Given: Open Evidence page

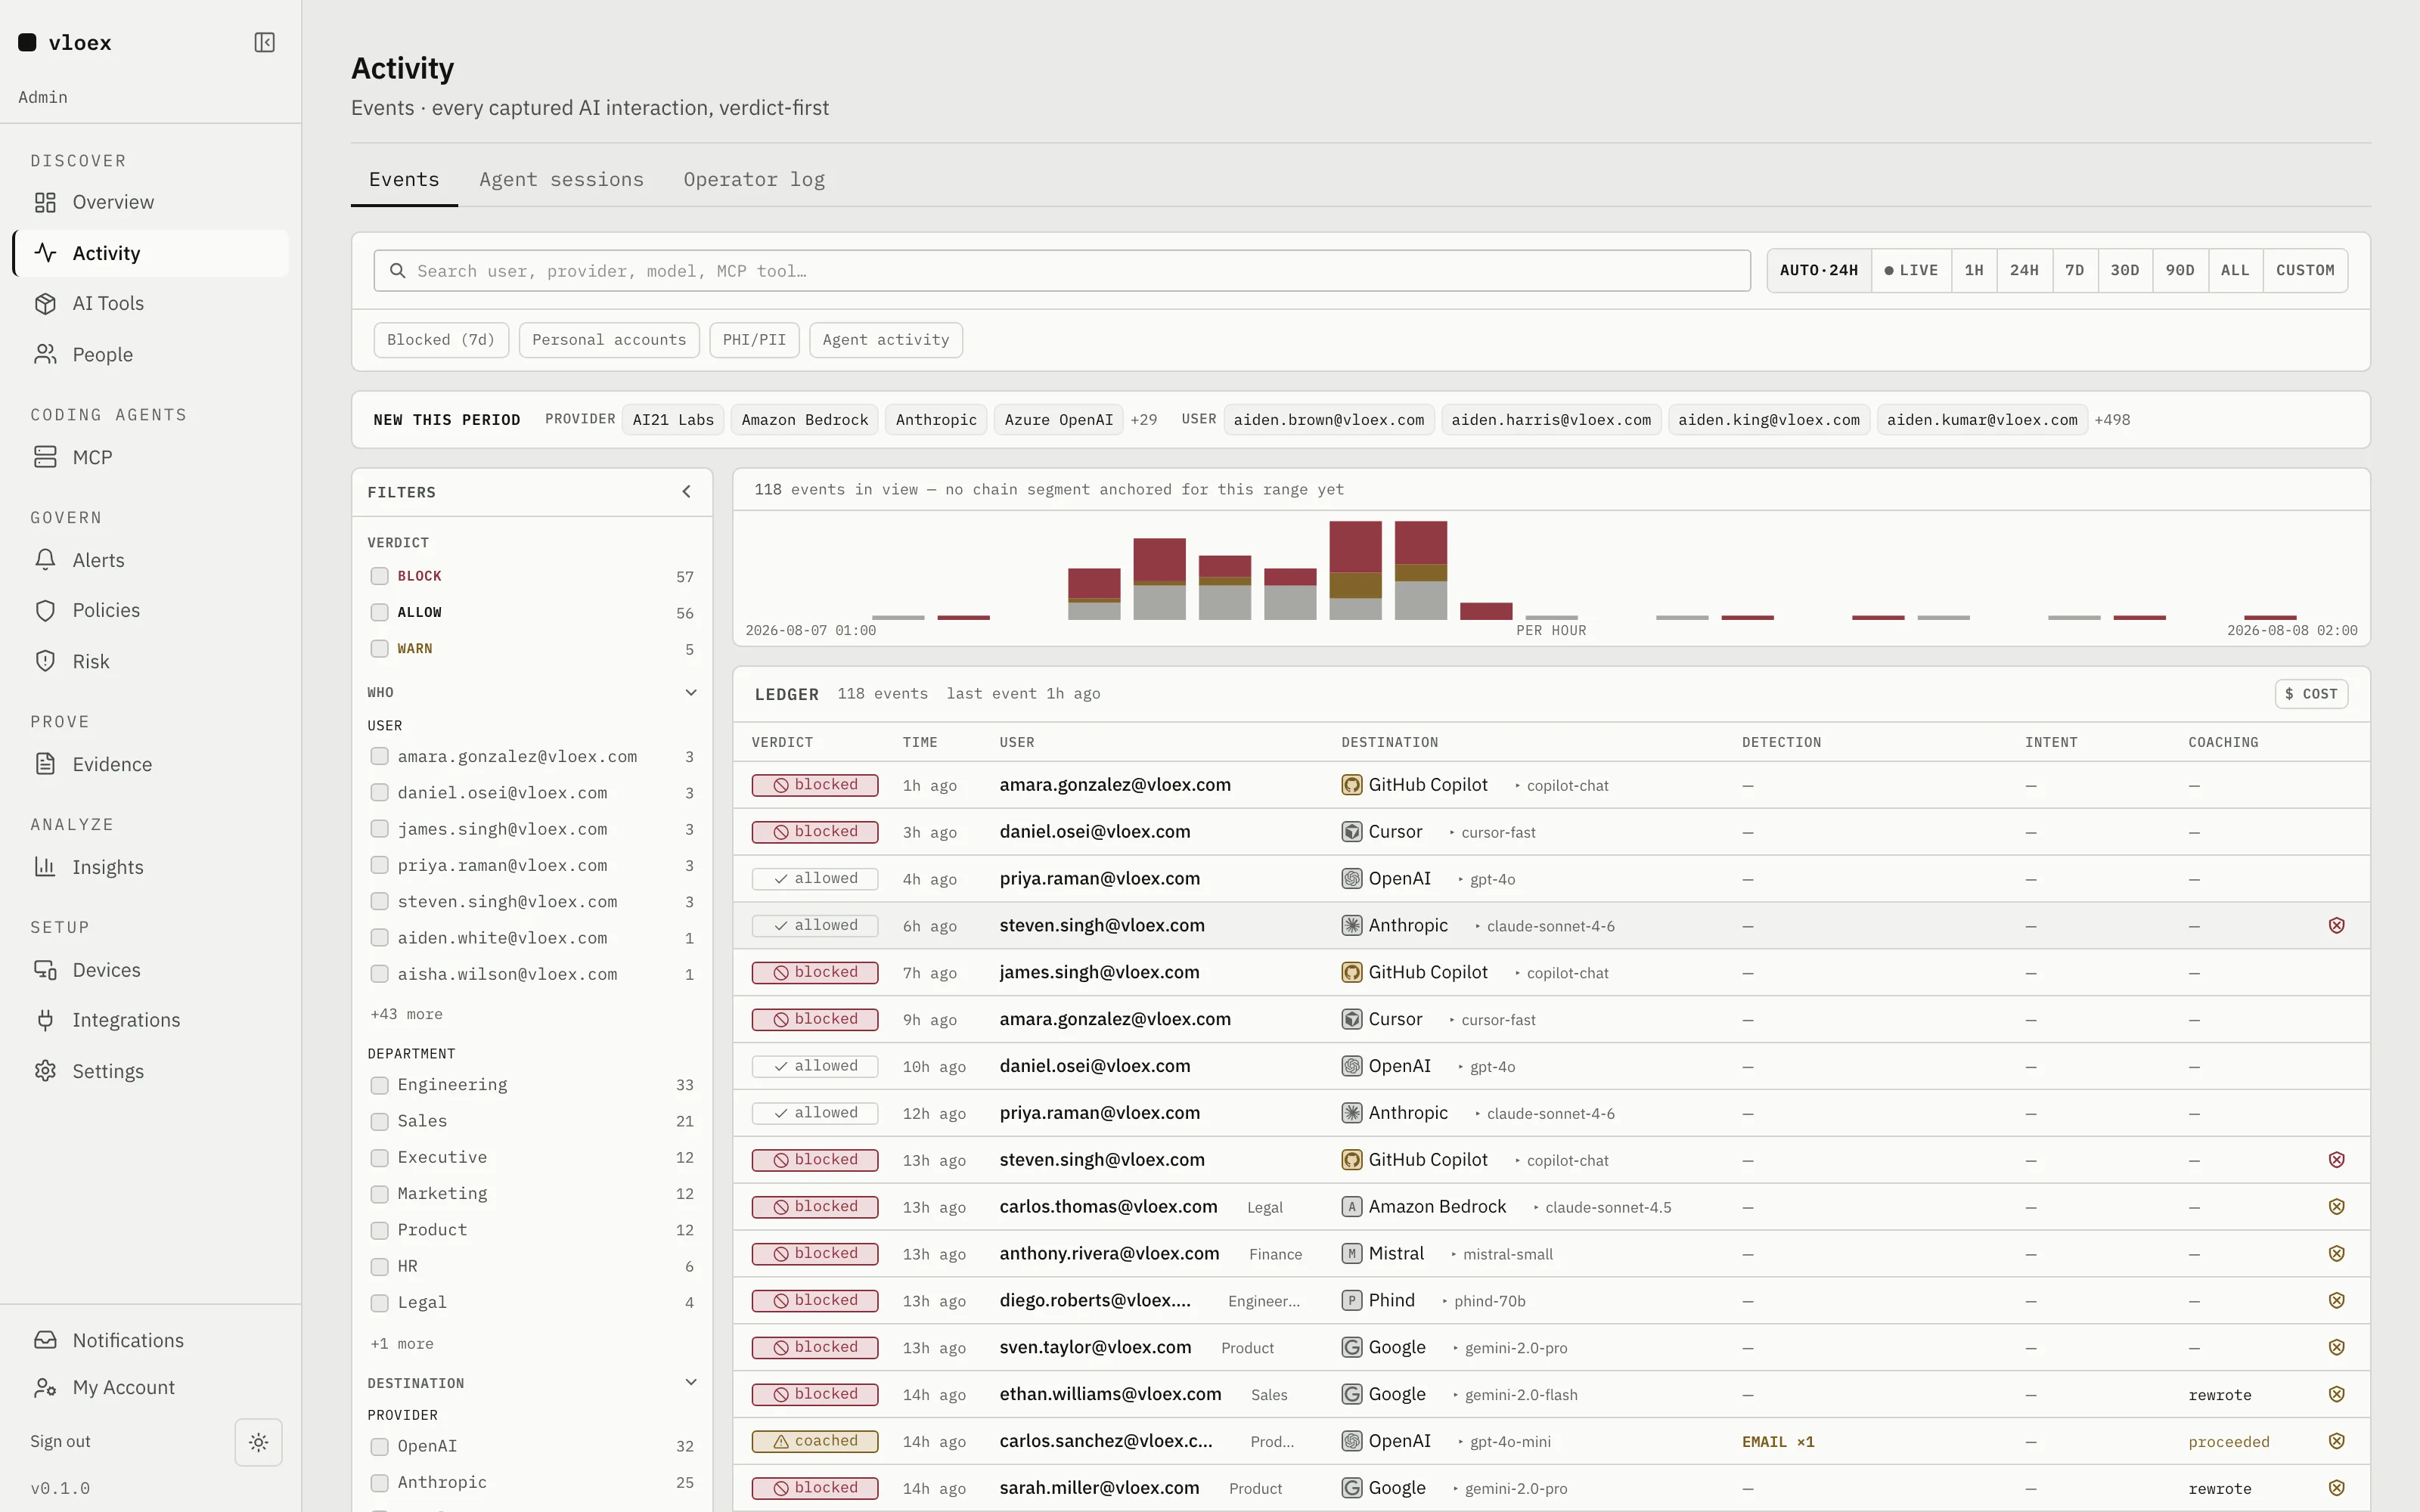Looking at the screenshot, I should (151, 764).
